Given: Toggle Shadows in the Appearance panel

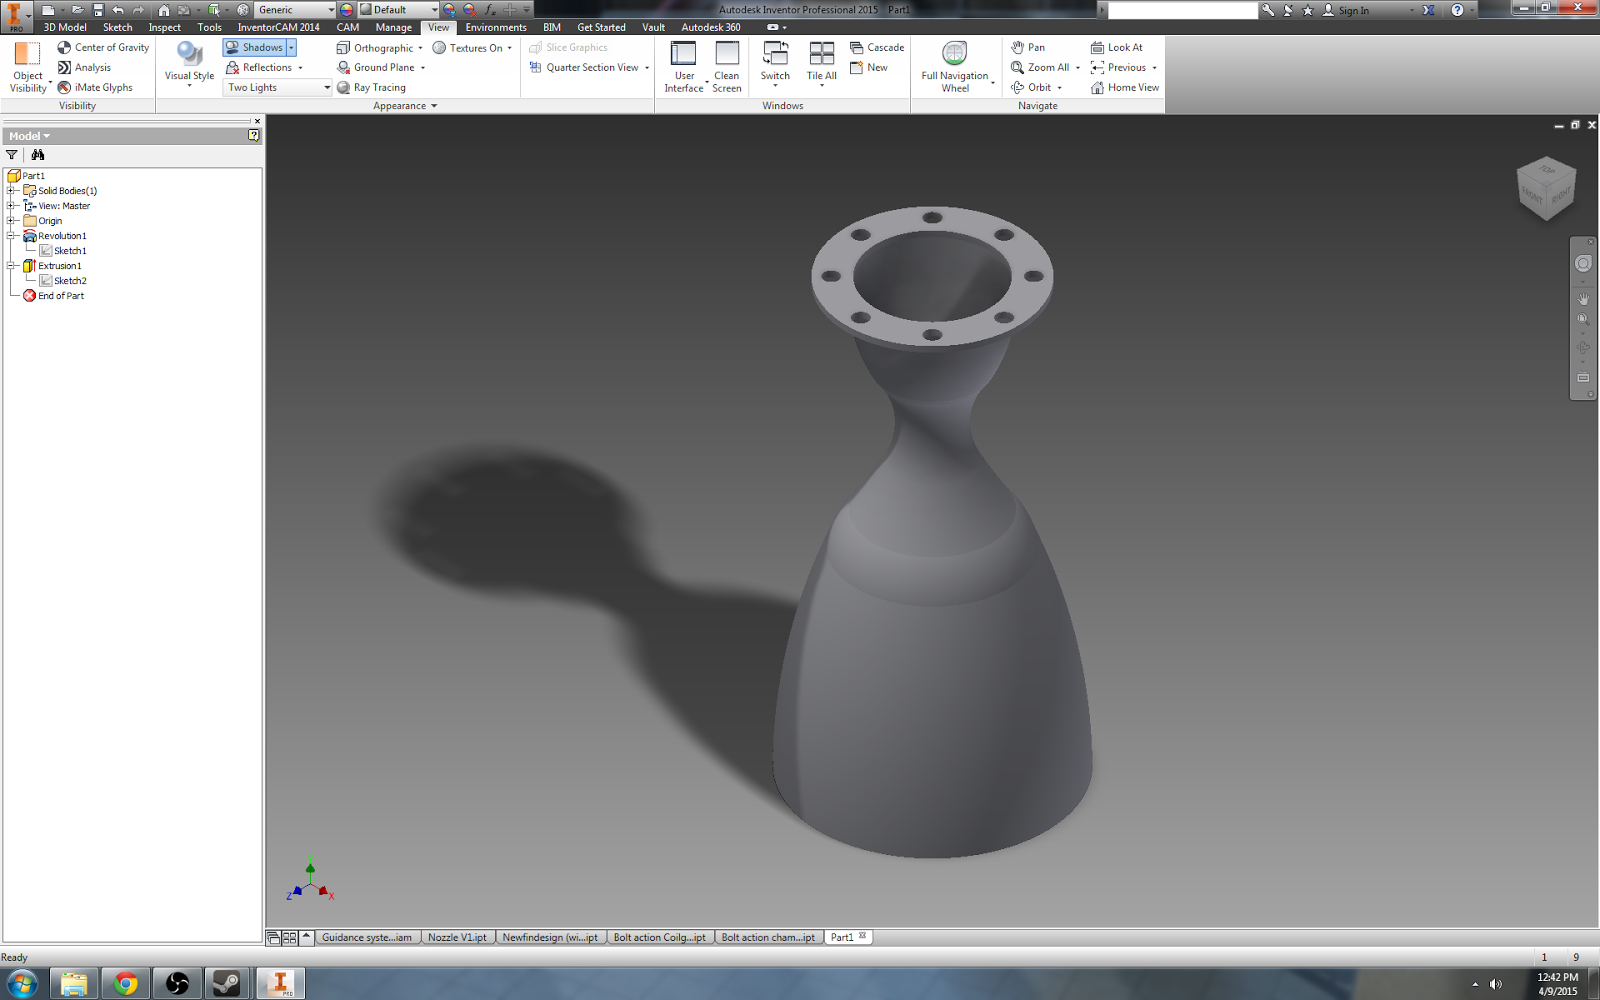Looking at the screenshot, I should (254, 47).
